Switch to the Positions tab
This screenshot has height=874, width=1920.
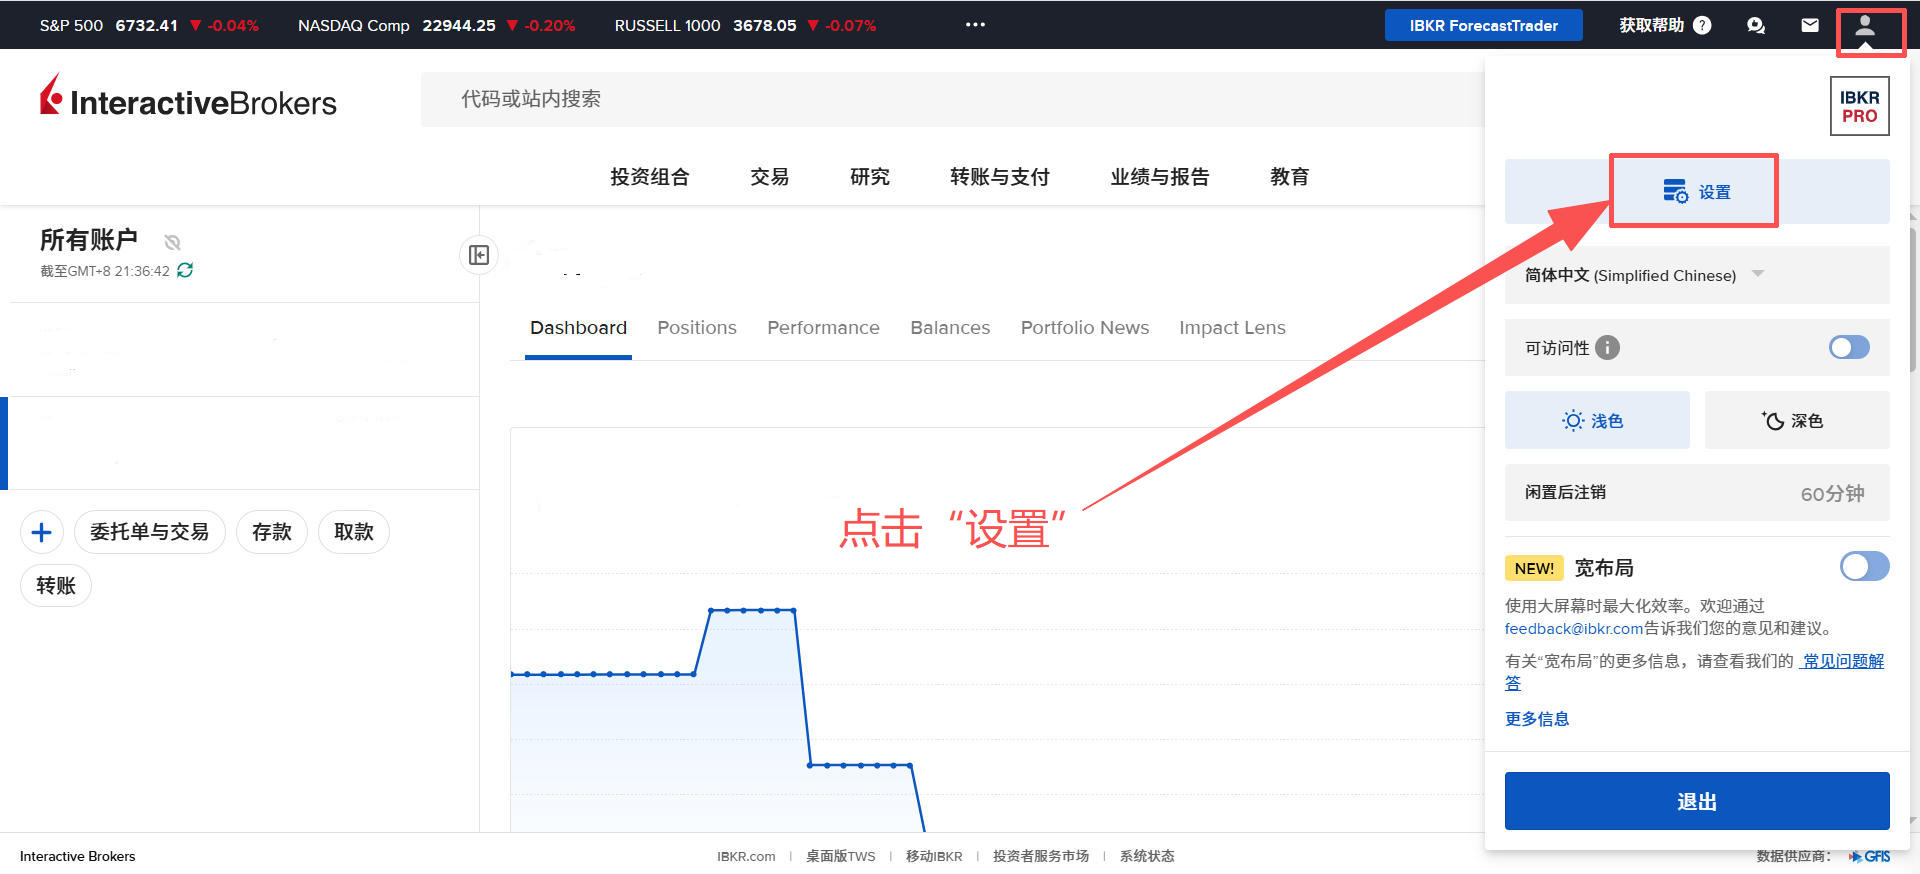click(x=696, y=328)
